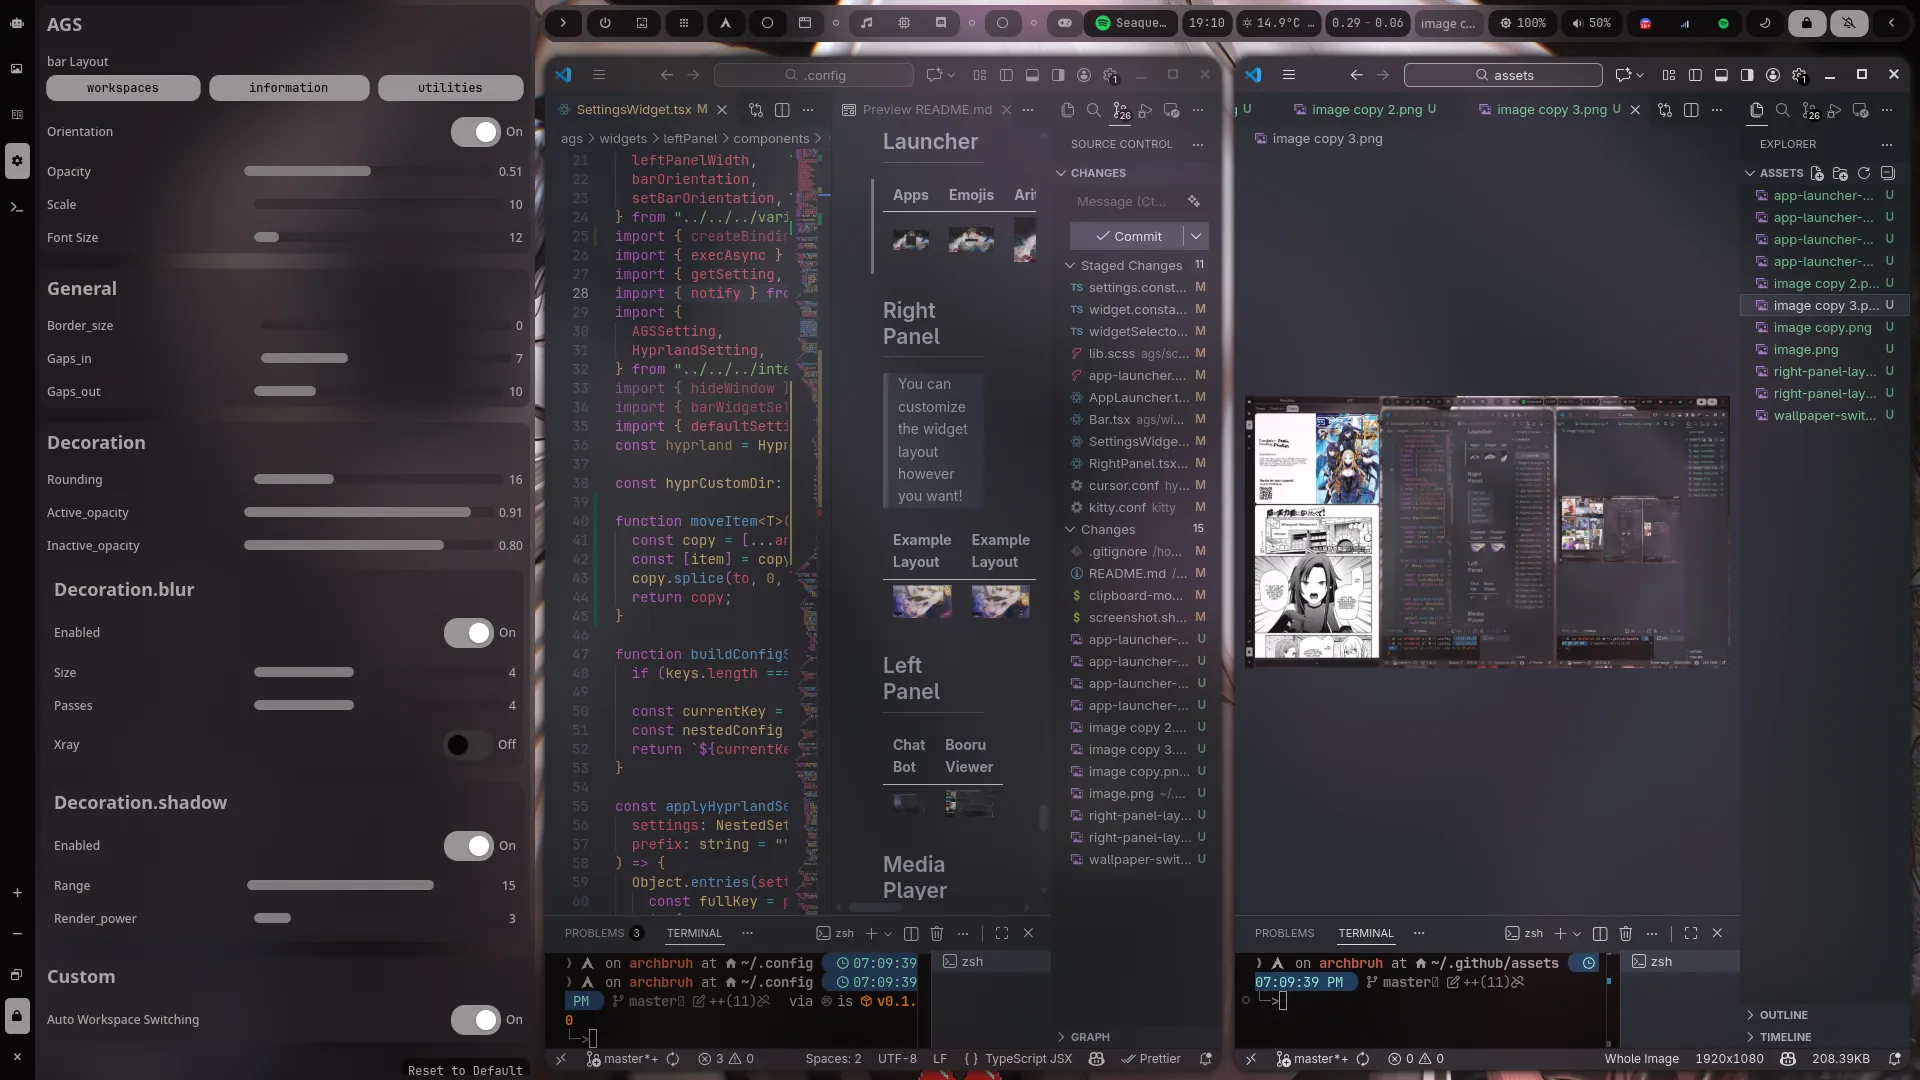
Task: Toggle bottom panel in .config window
Action: pos(1032,75)
